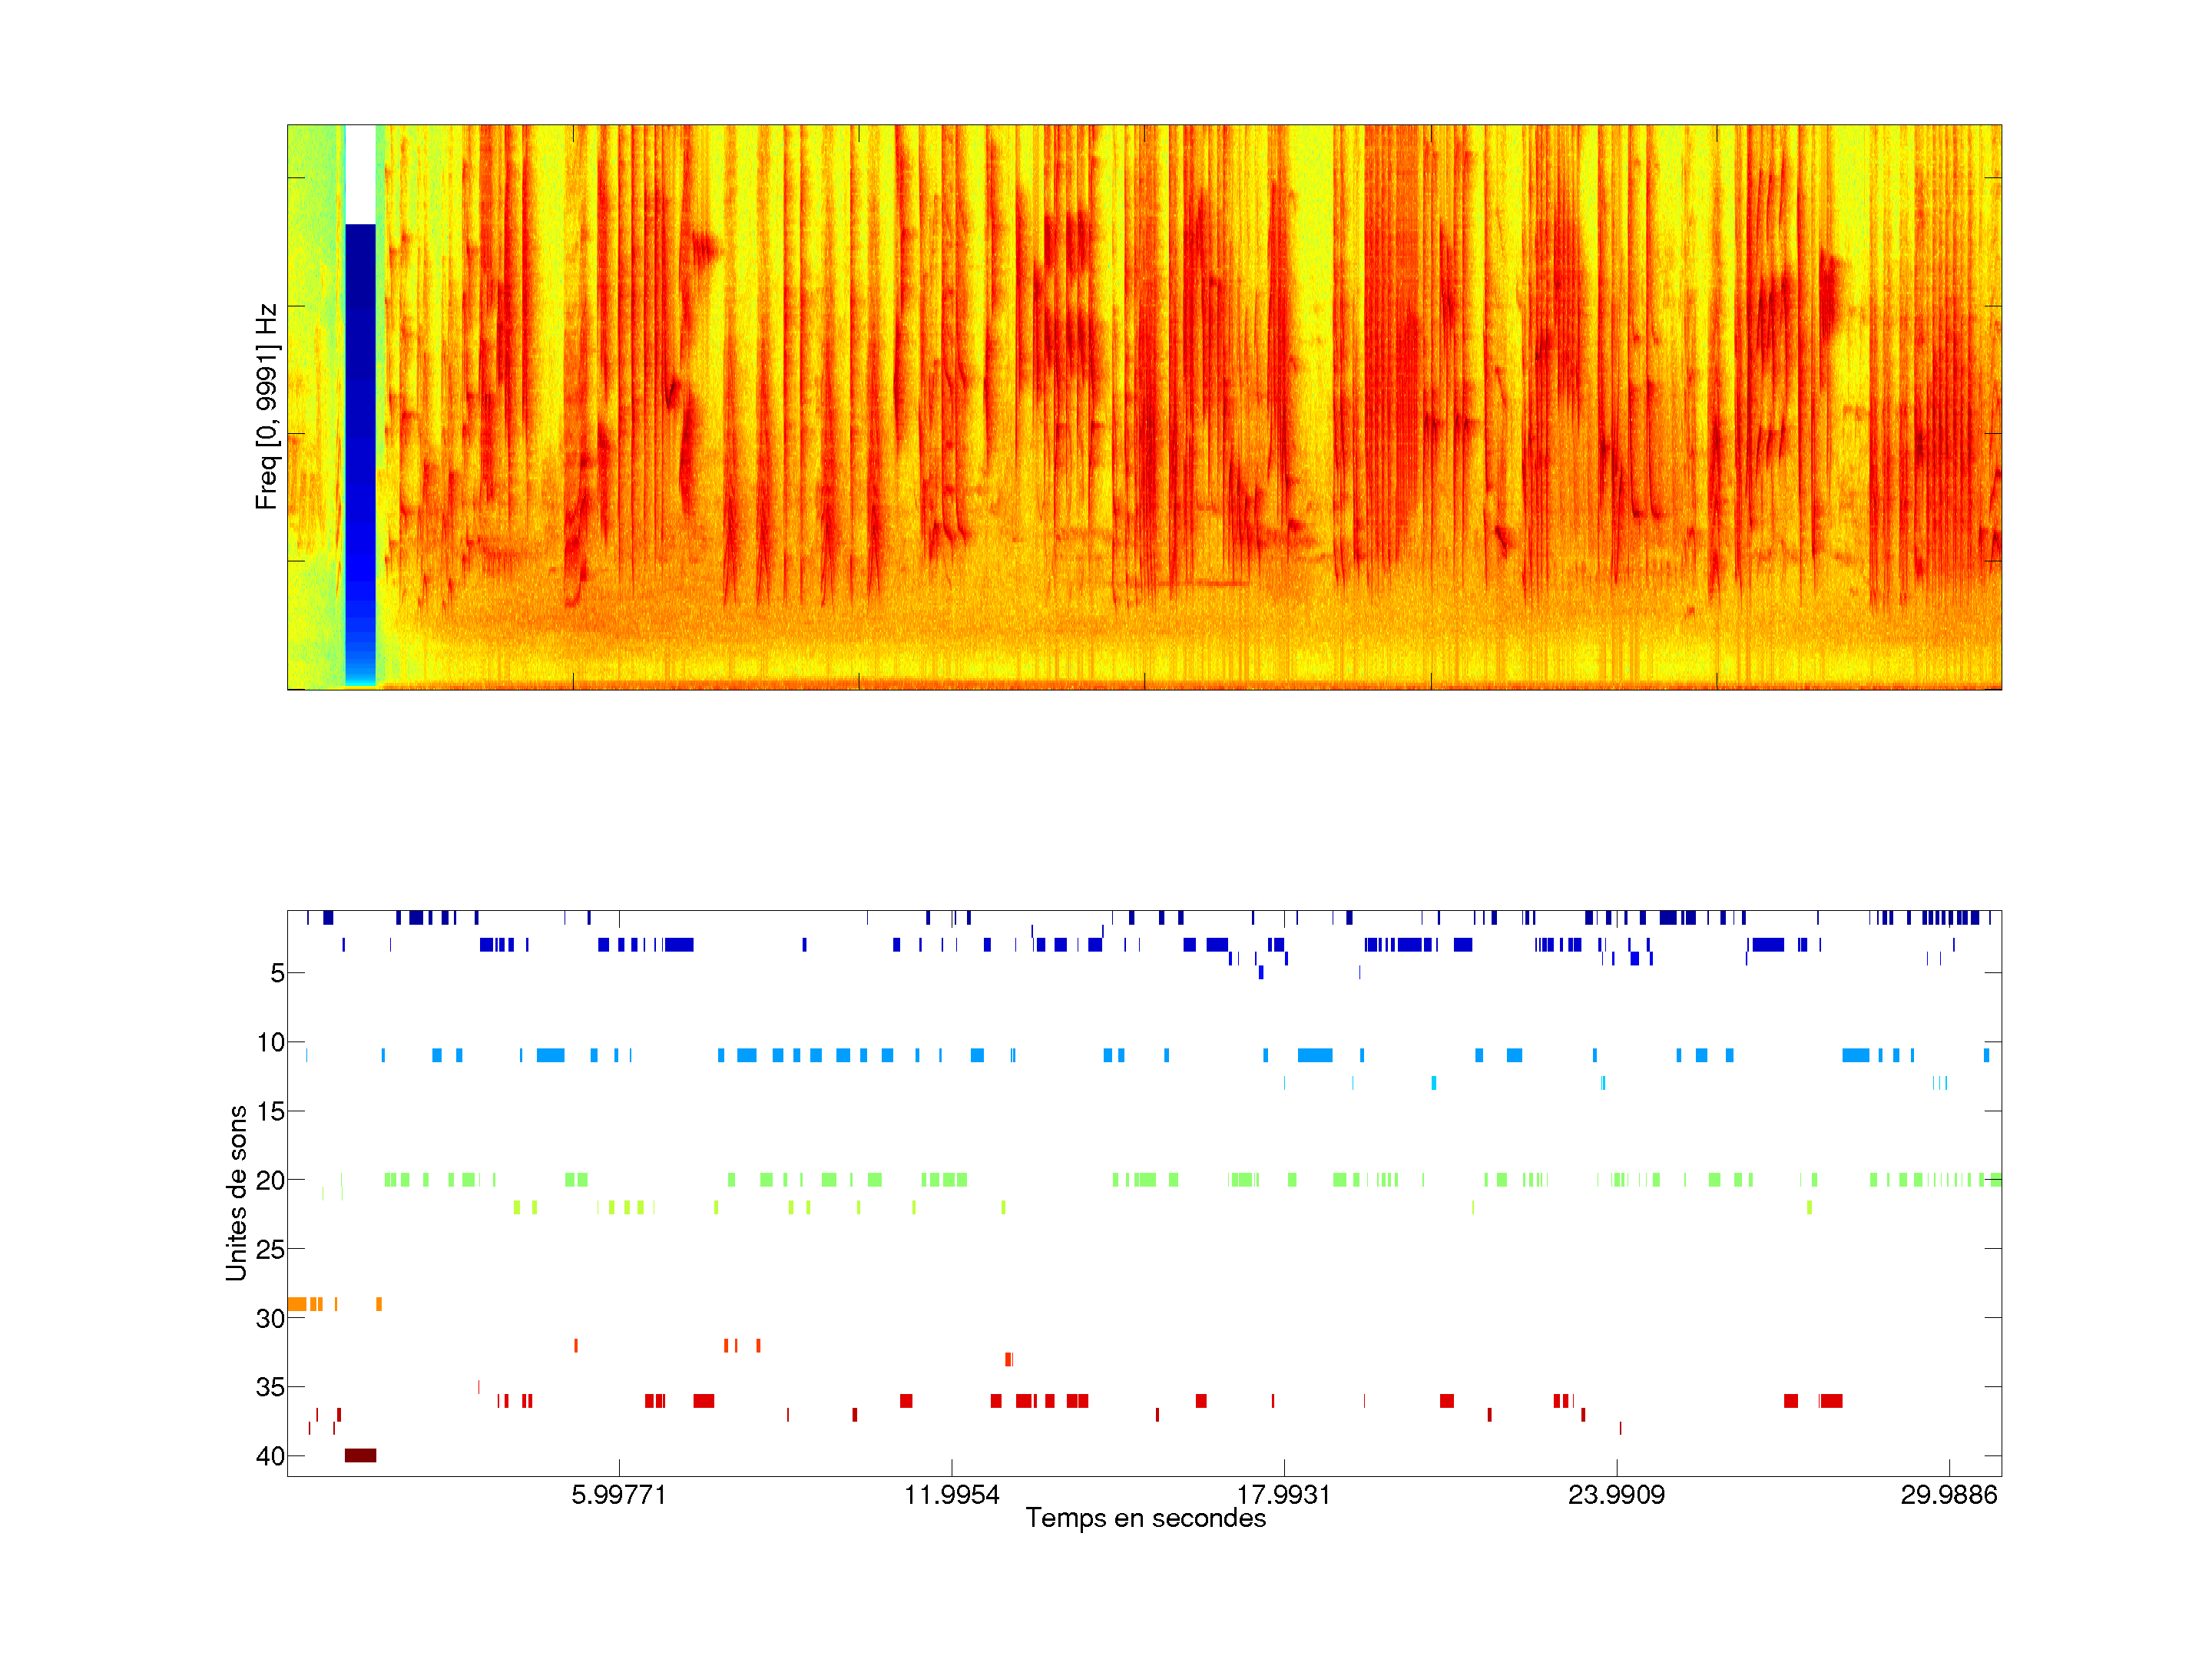Click the y-axis tick label 30
The image size is (2212, 1659).
[270, 1318]
